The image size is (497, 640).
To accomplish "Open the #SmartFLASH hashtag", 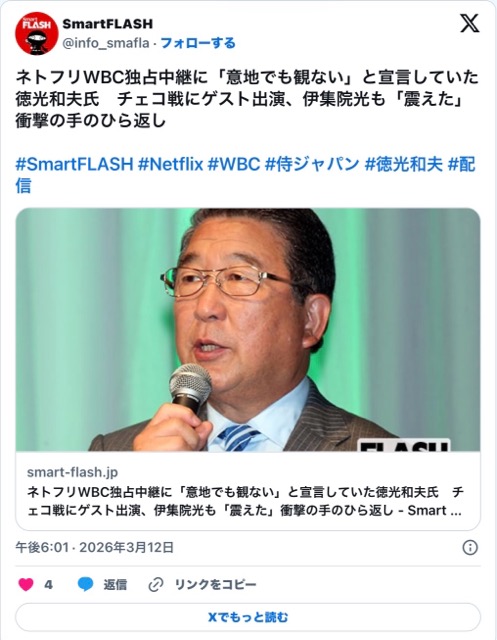I will coord(74,164).
